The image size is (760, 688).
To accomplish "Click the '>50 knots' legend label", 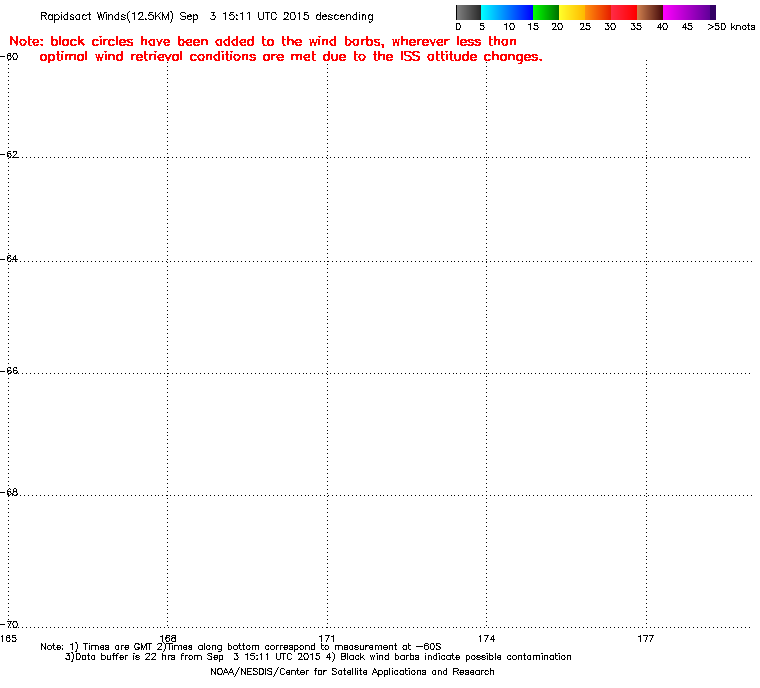I will pyautogui.click(x=731, y=27).
